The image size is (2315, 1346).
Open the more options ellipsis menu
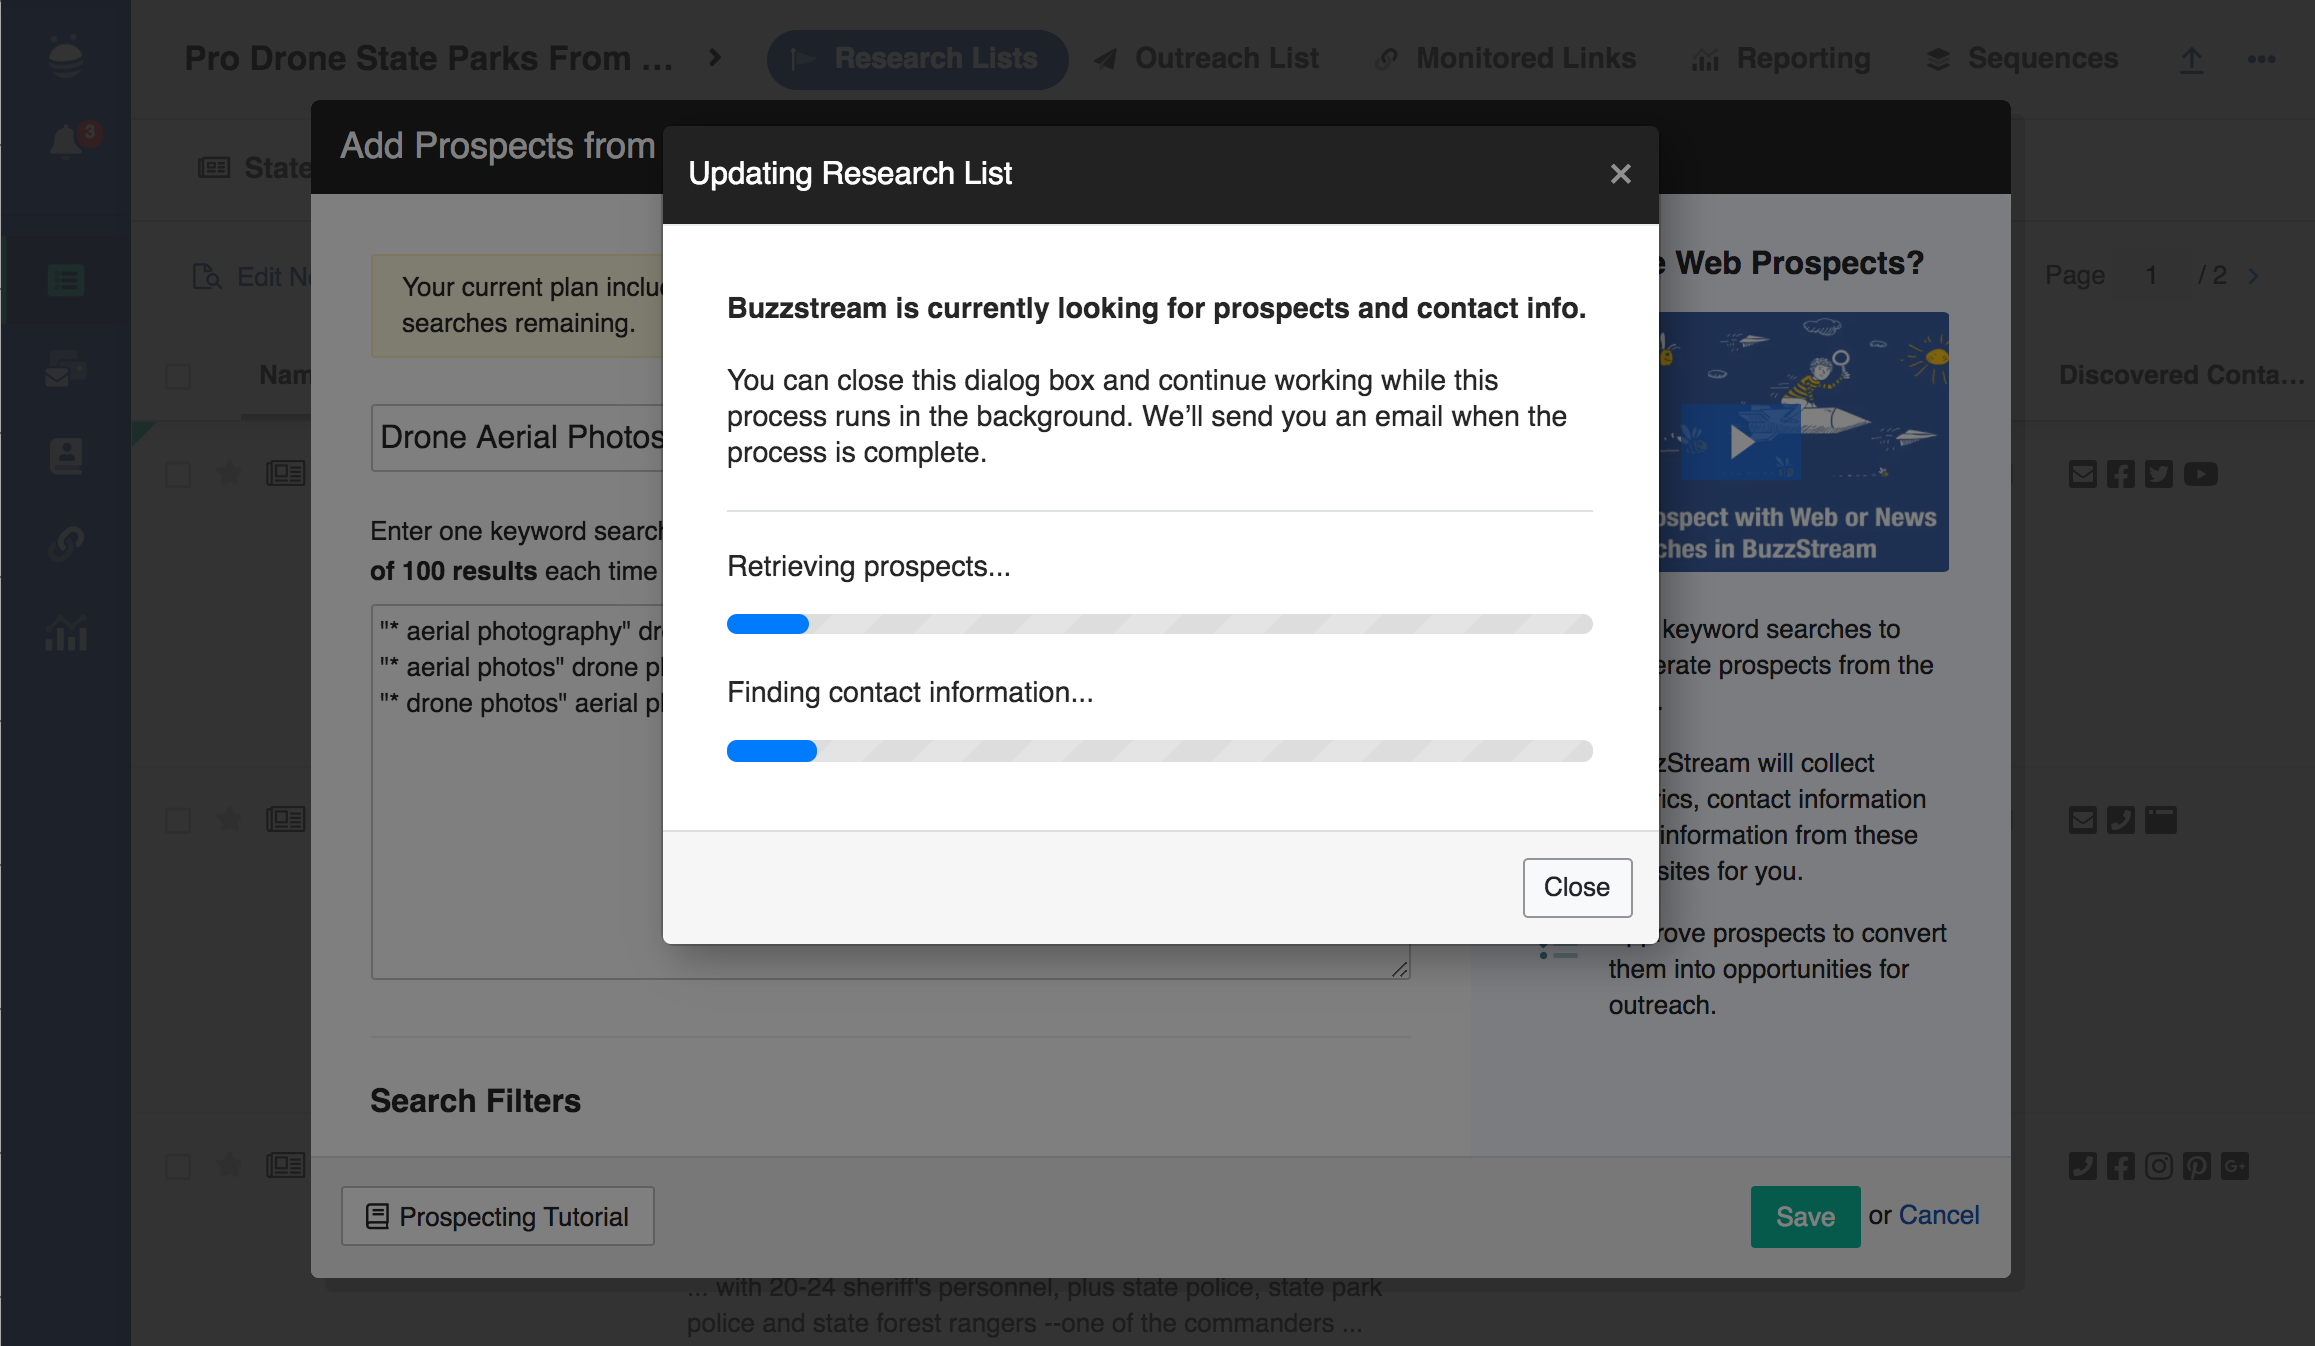pos(2261,59)
